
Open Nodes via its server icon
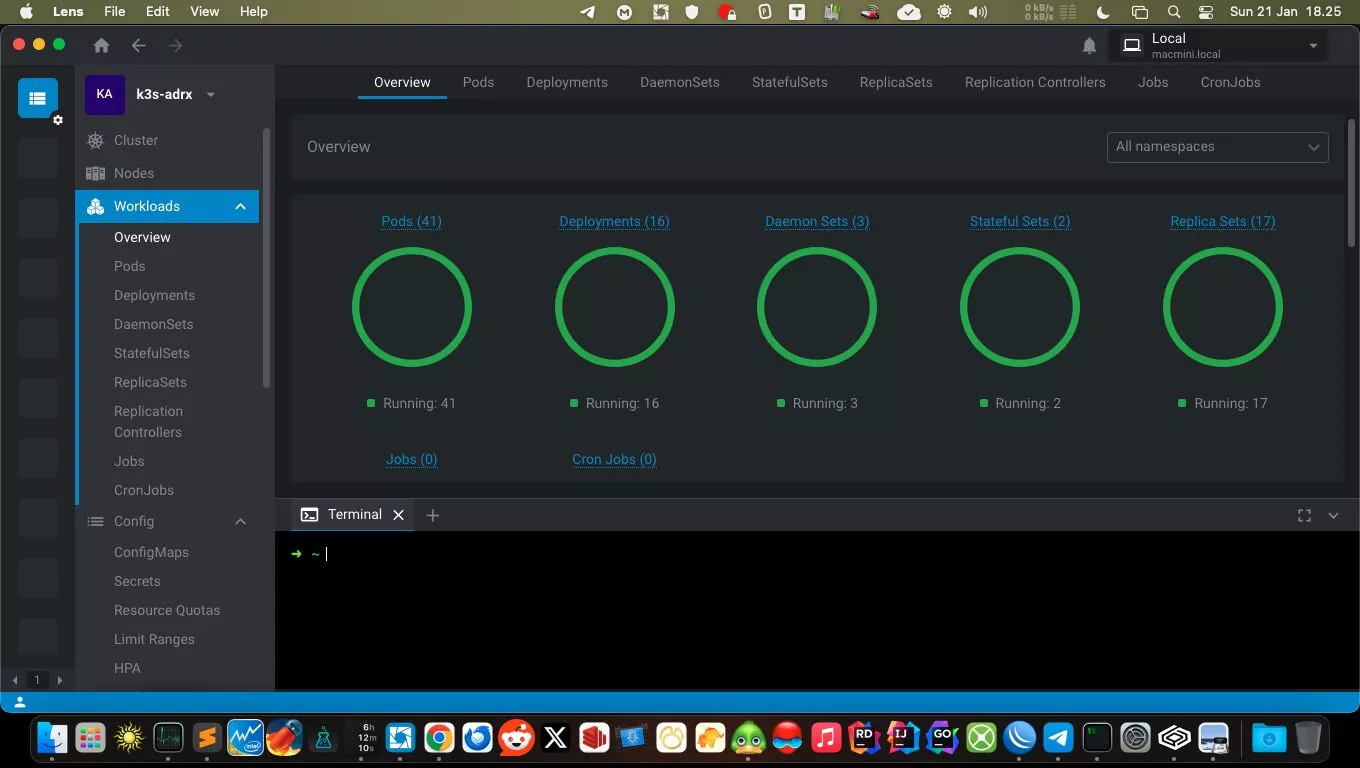(95, 173)
